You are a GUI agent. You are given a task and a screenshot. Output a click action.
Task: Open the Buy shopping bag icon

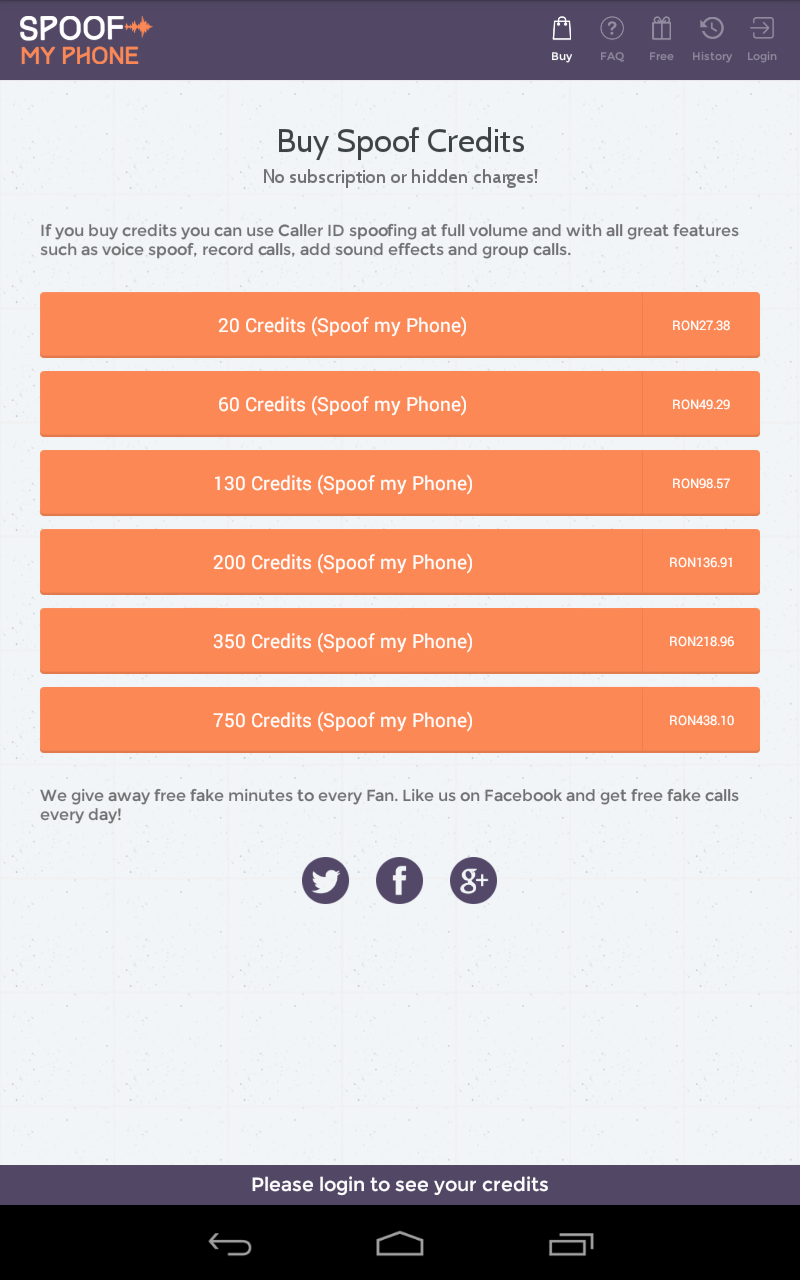coord(562,29)
